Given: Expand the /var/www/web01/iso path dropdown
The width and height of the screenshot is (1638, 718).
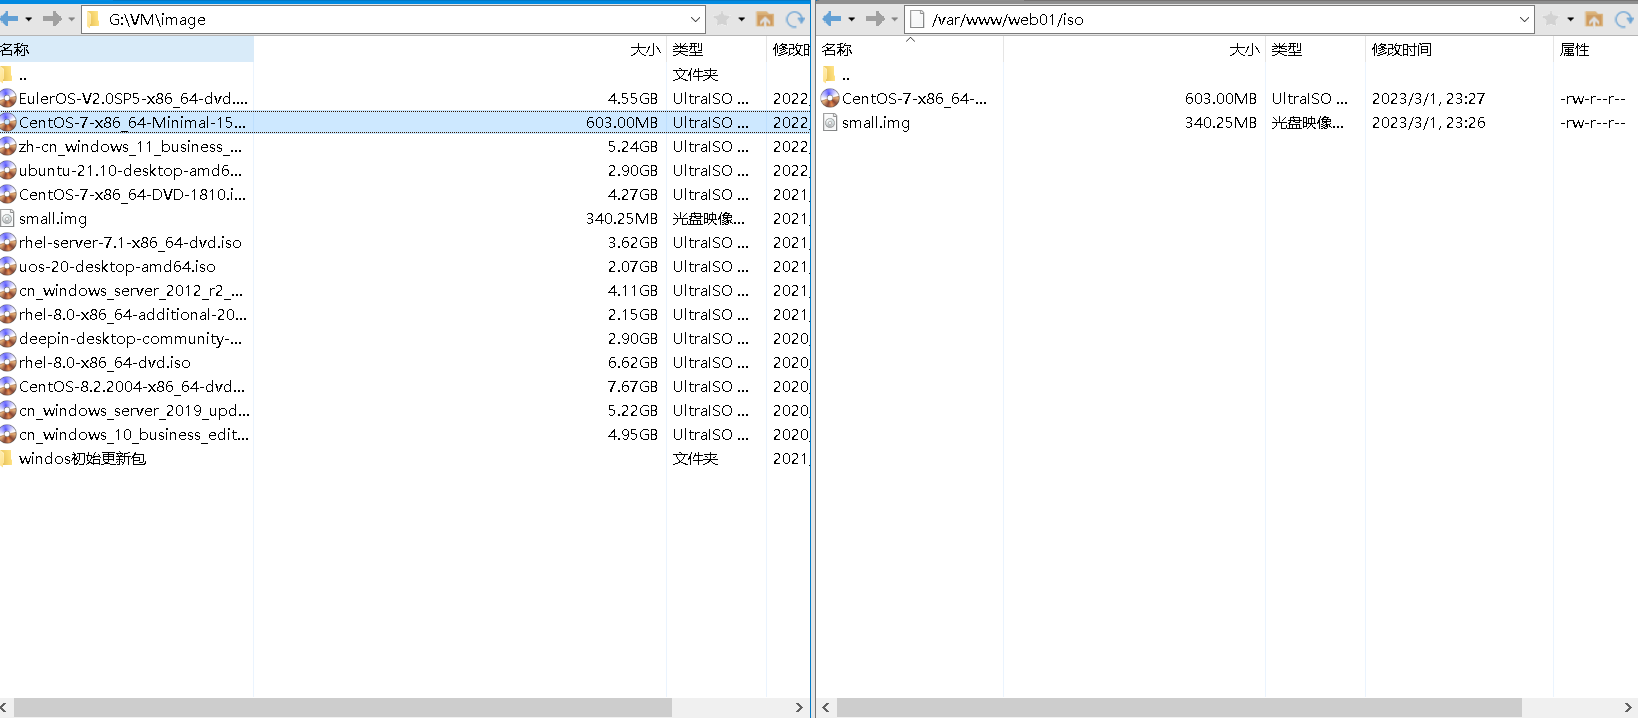Looking at the screenshot, I should (1524, 19).
